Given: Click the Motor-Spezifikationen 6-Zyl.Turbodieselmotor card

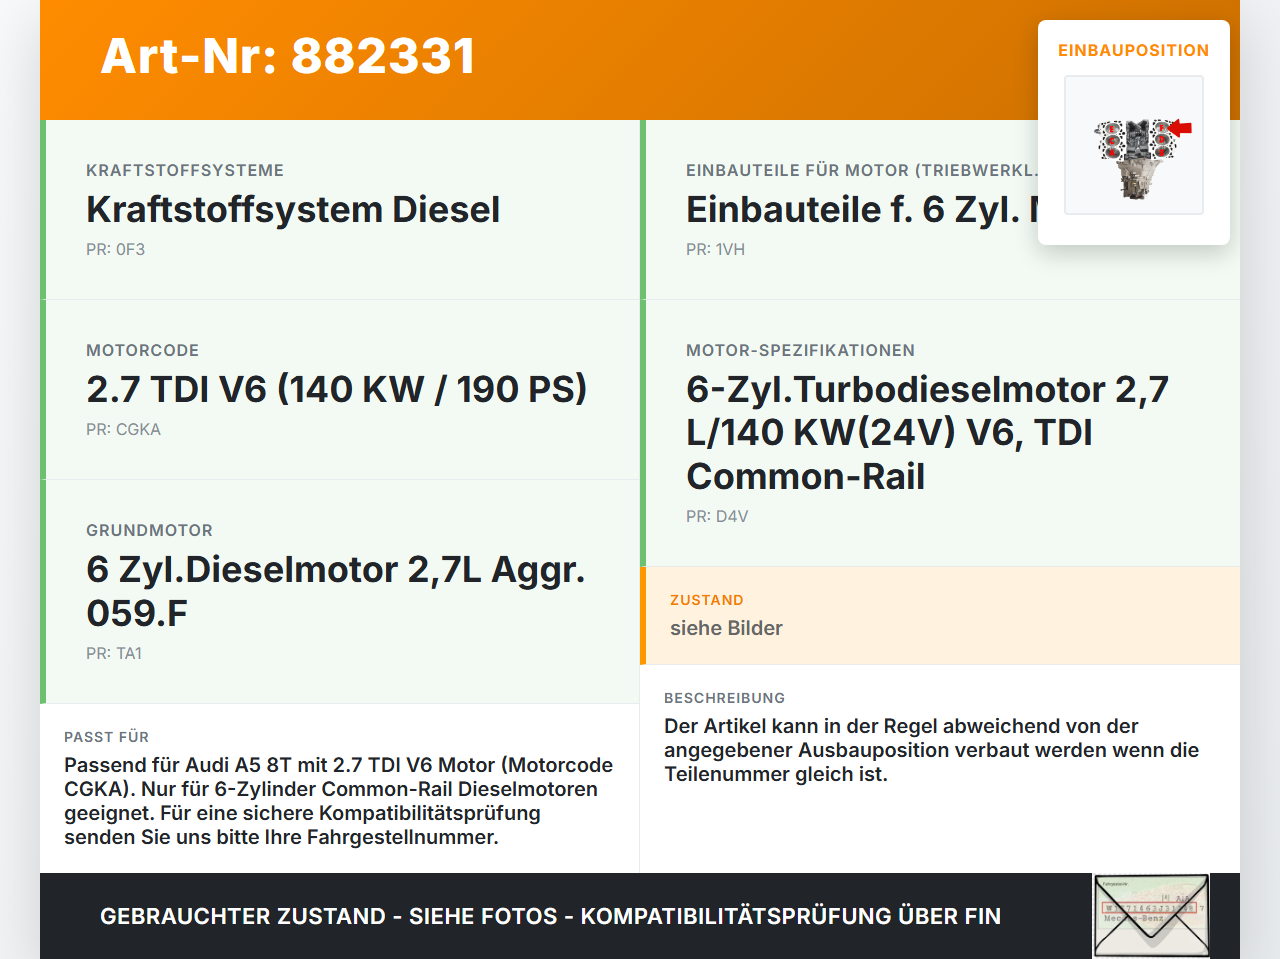Looking at the screenshot, I should 940,433.
